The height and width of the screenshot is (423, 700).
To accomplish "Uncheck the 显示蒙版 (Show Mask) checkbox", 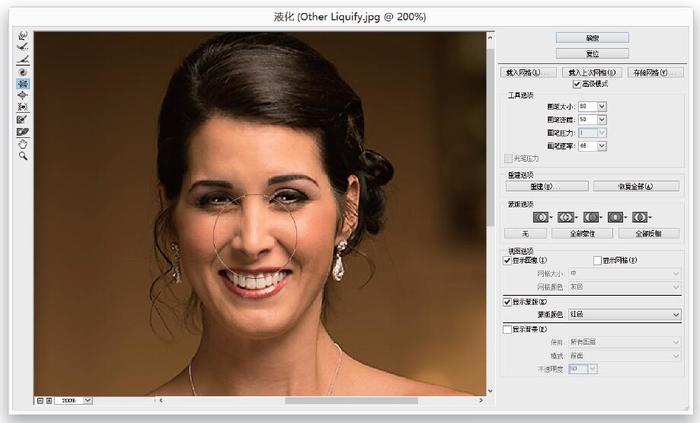I will [507, 301].
